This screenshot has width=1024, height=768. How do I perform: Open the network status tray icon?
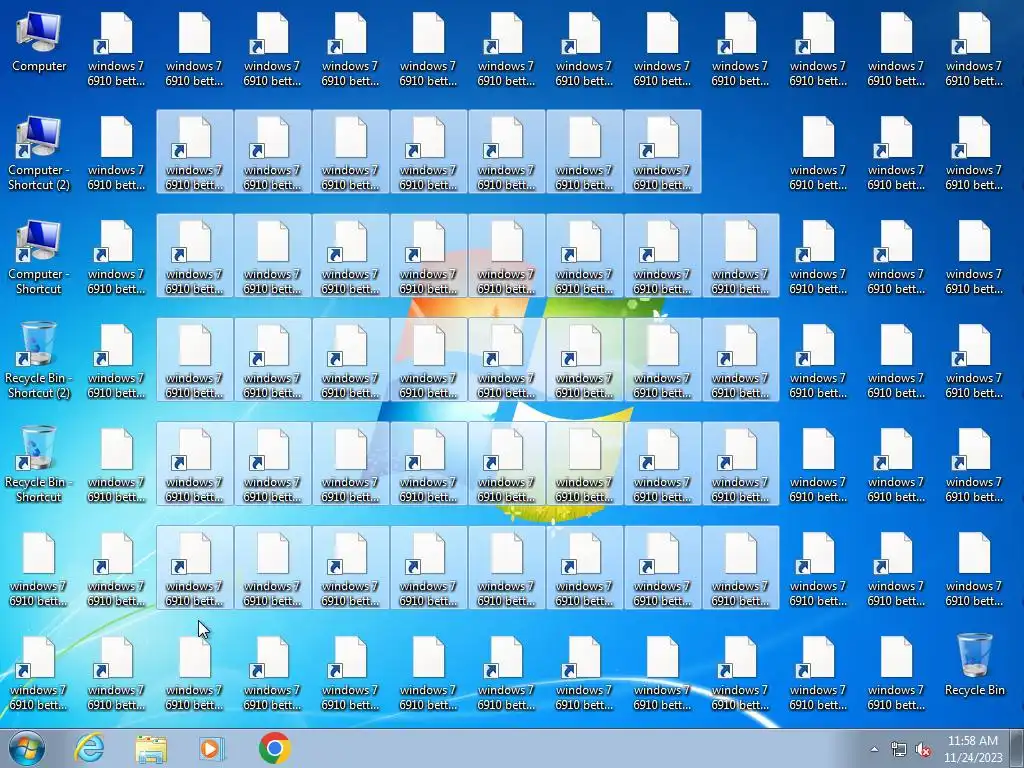pyautogui.click(x=899, y=749)
